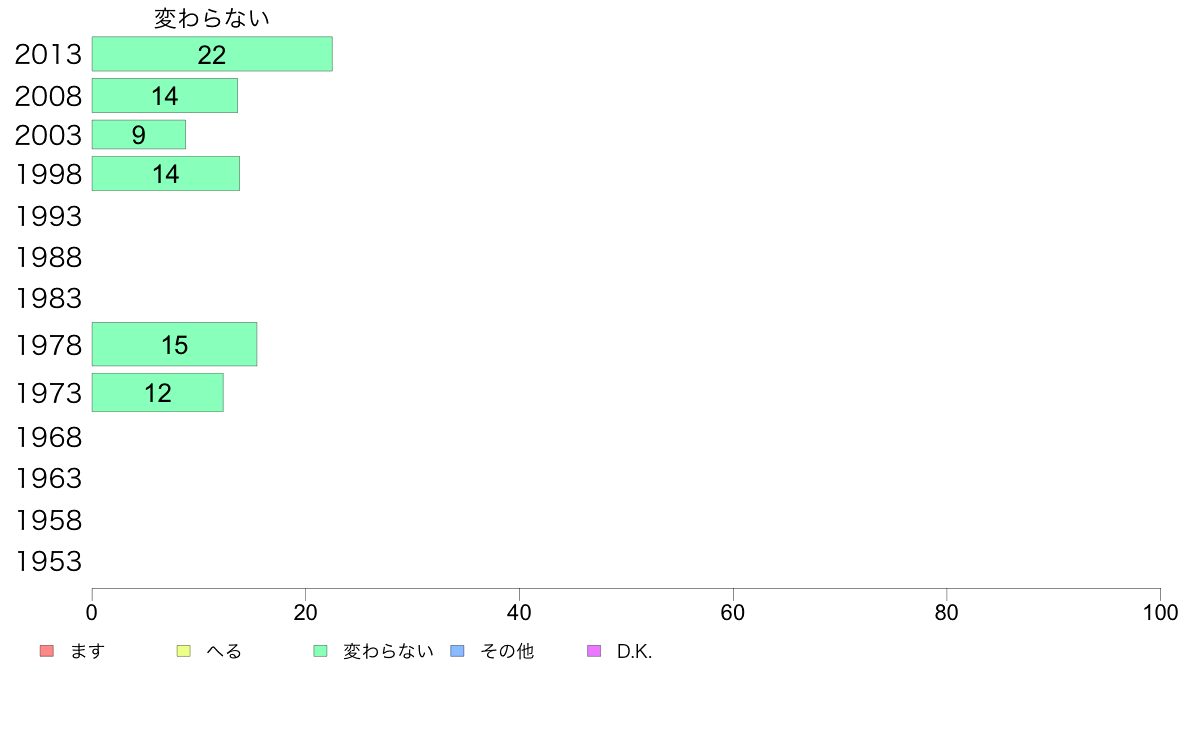Image resolution: width=1188 pixels, height=736 pixels.
Task: Select the 2003 bar showing 9
Action: pyautogui.click(x=139, y=134)
